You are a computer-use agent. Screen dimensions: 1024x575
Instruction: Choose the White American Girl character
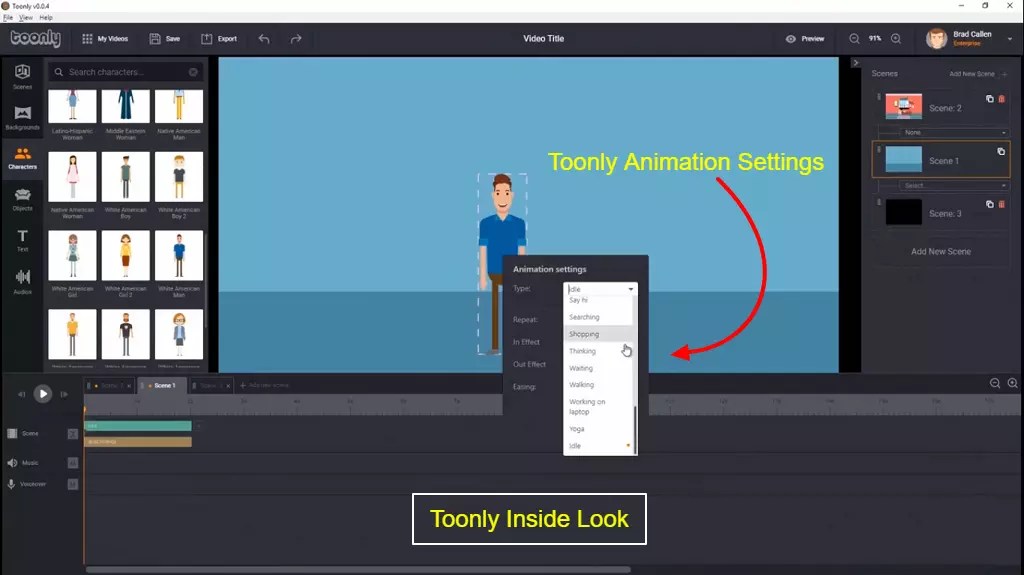click(72, 264)
